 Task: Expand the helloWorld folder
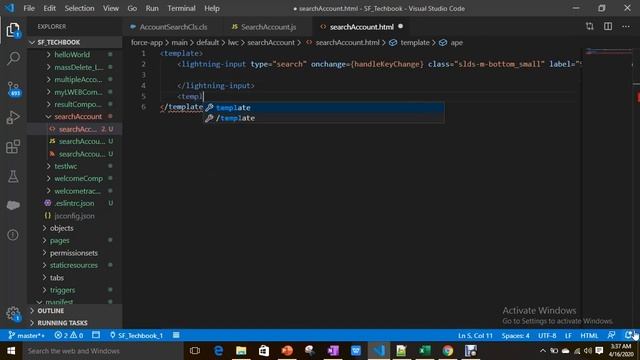[72, 55]
